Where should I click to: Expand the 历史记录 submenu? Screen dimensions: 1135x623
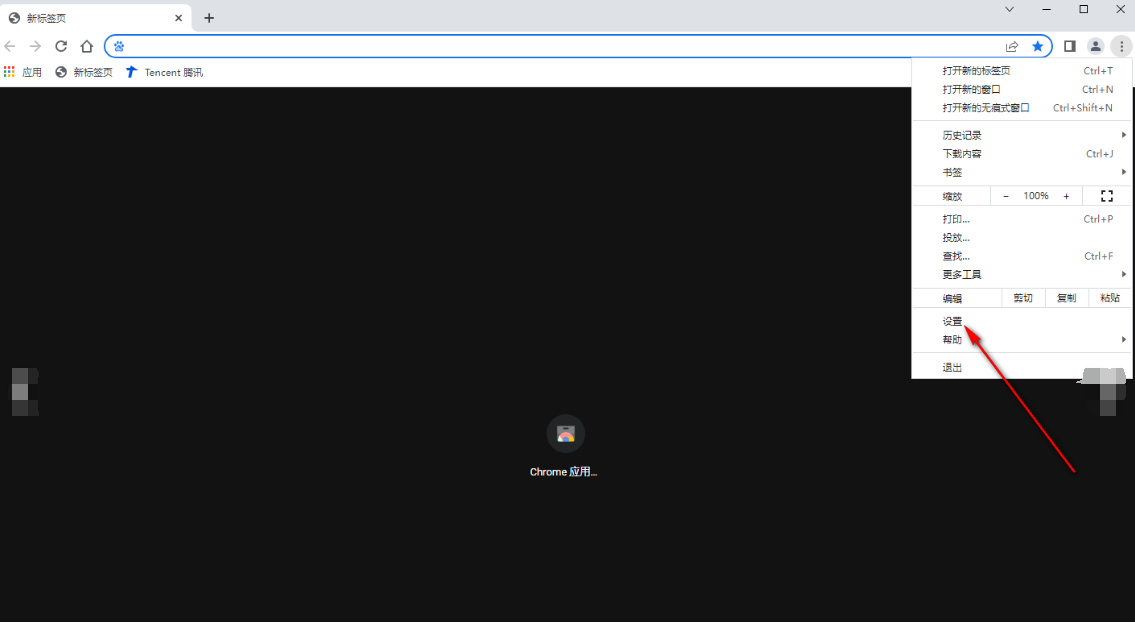pos(1022,135)
